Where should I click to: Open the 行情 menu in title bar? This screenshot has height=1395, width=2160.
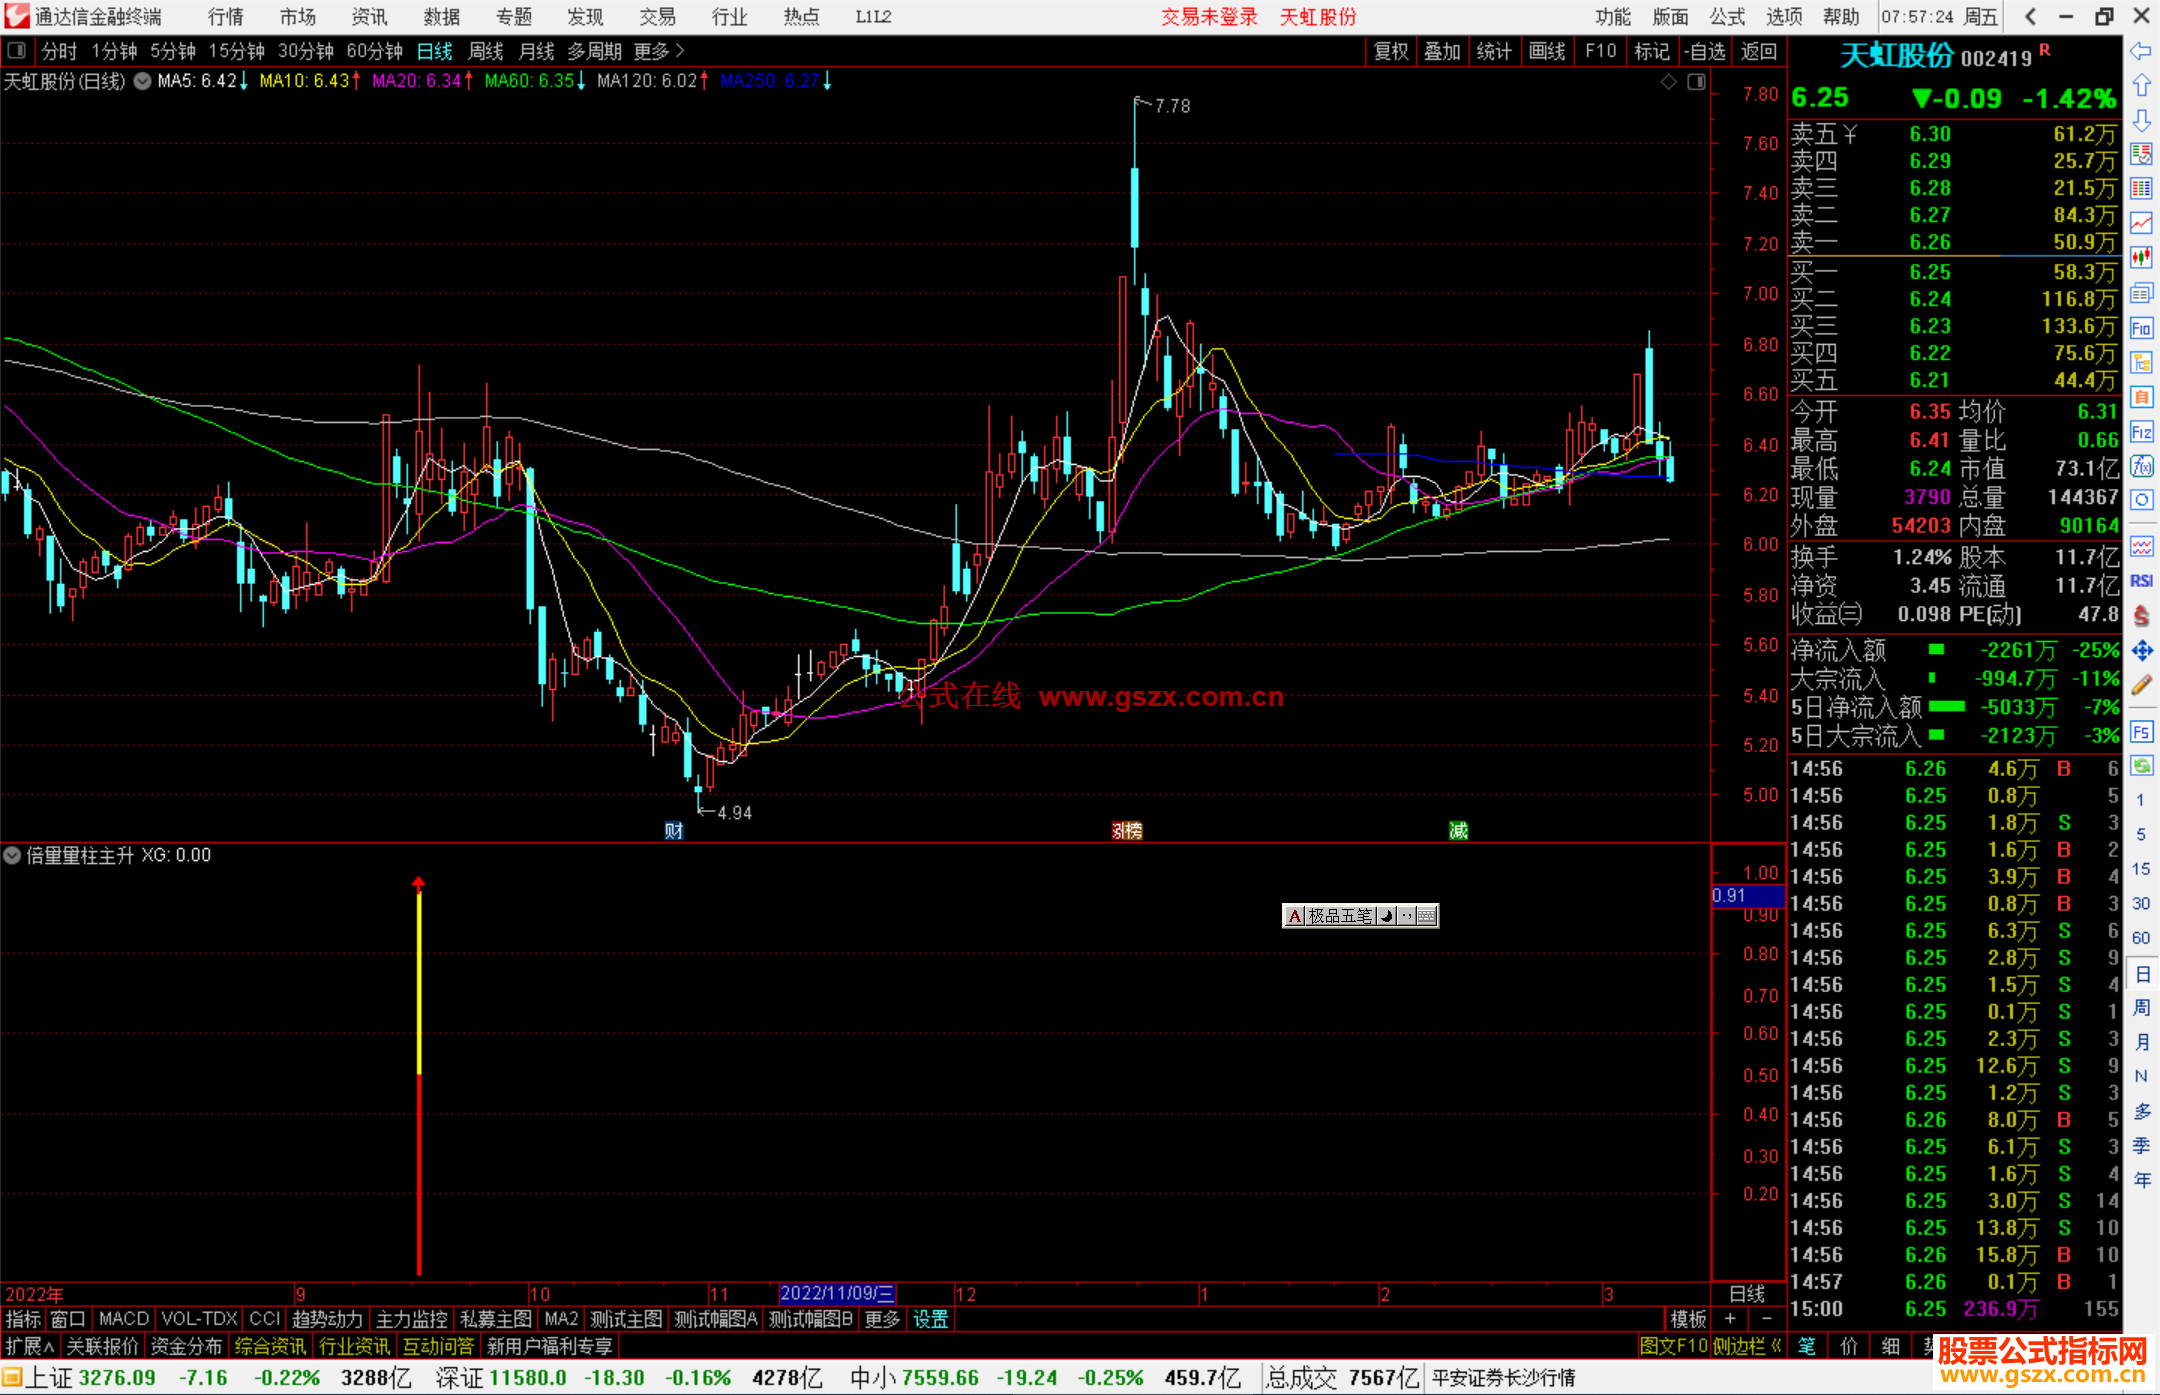pos(226,17)
